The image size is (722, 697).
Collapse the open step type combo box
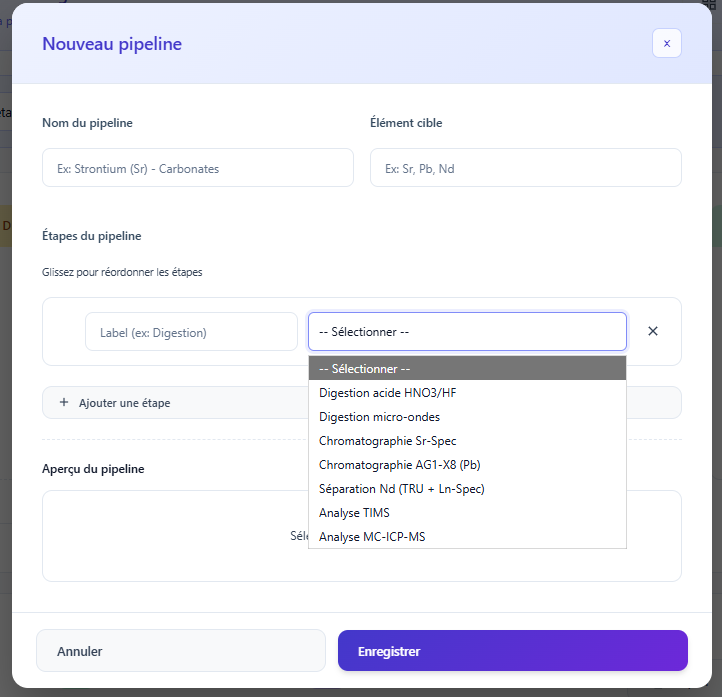[x=467, y=332]
